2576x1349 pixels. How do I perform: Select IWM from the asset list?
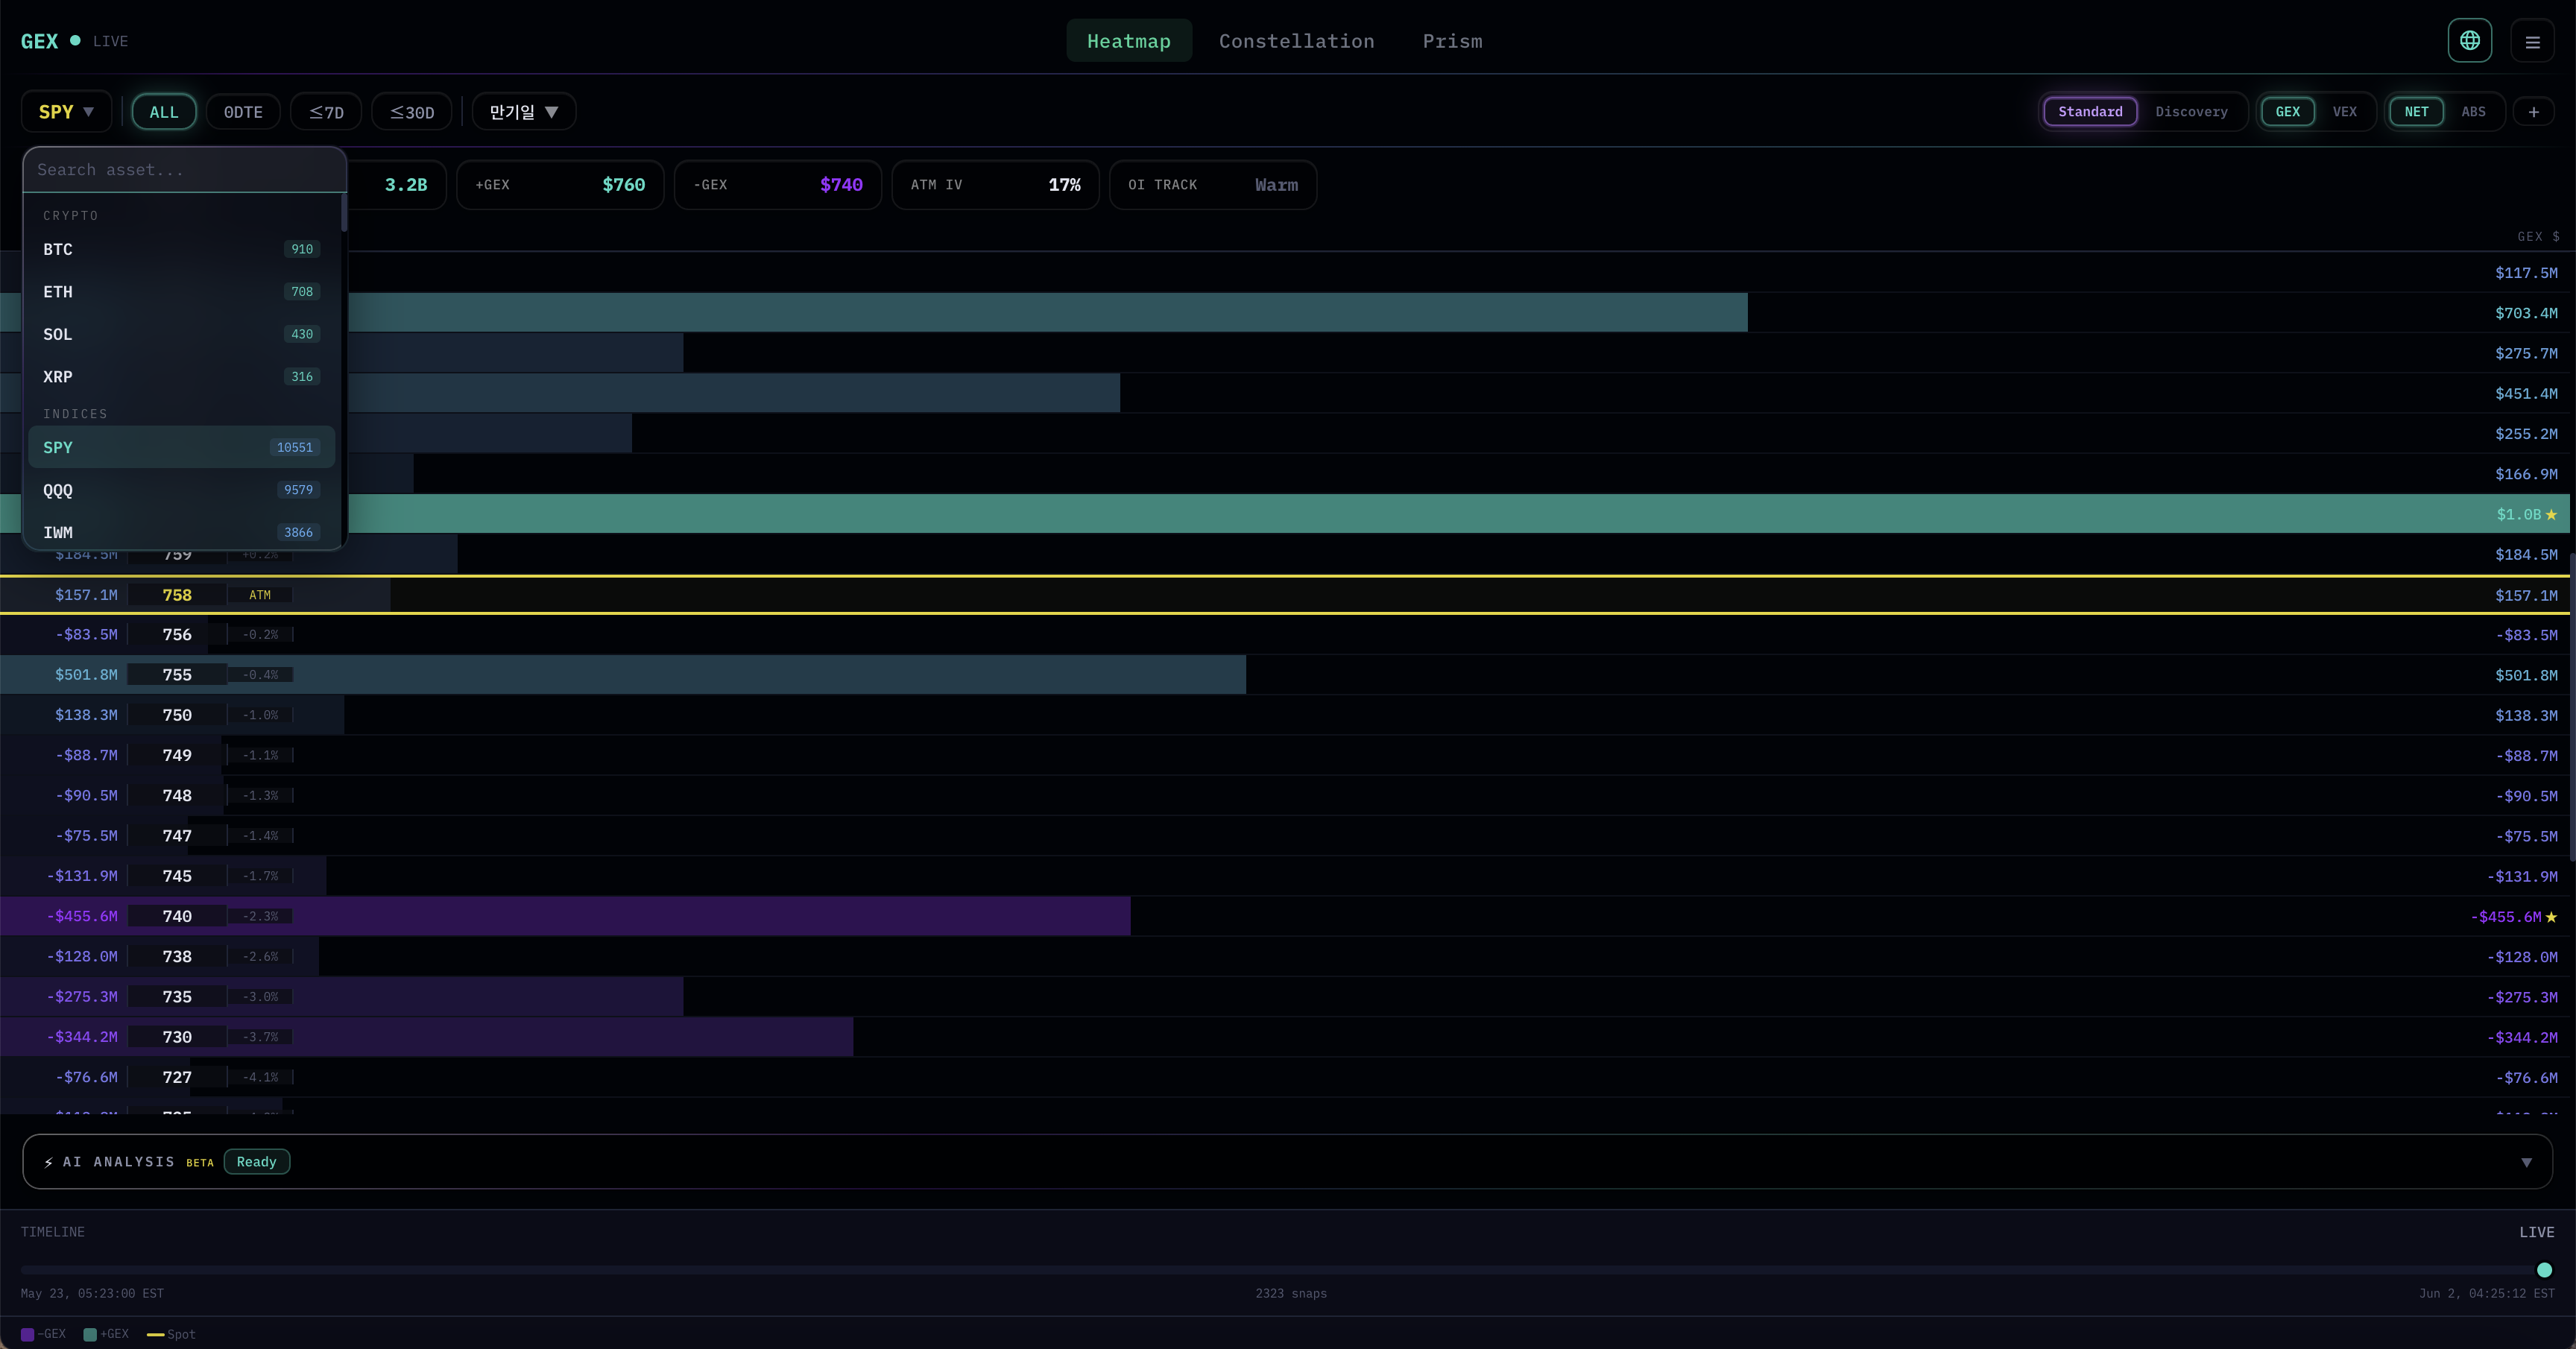[x=181, y=532]
